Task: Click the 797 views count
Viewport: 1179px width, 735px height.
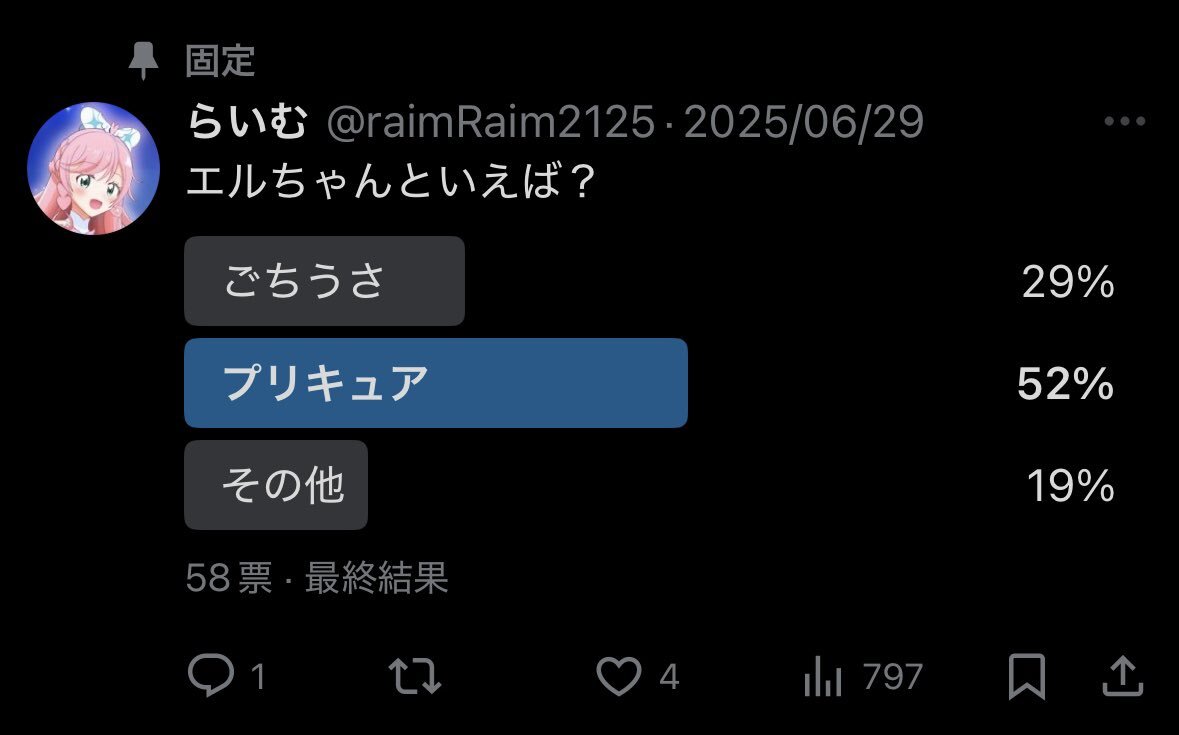Action: point(893,676)
